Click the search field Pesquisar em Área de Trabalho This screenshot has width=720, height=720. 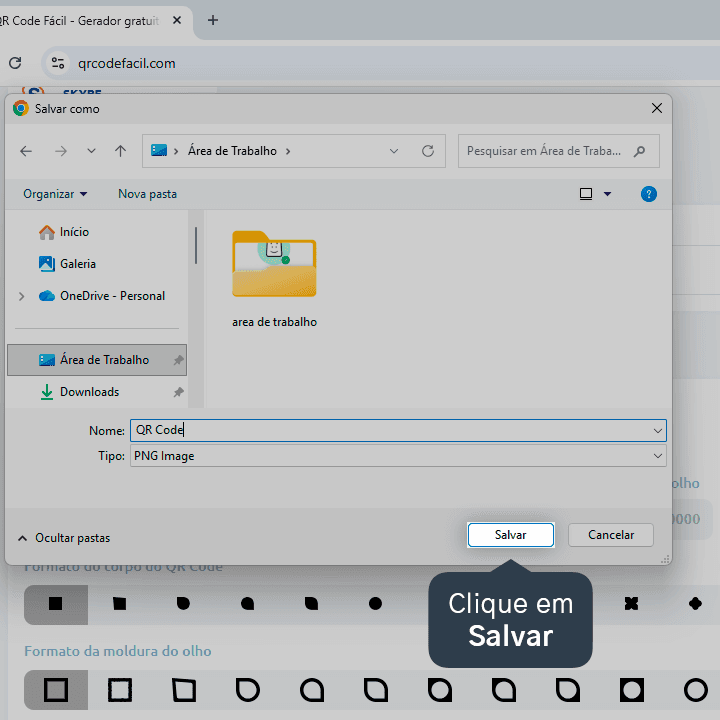(x=558, y=151)
